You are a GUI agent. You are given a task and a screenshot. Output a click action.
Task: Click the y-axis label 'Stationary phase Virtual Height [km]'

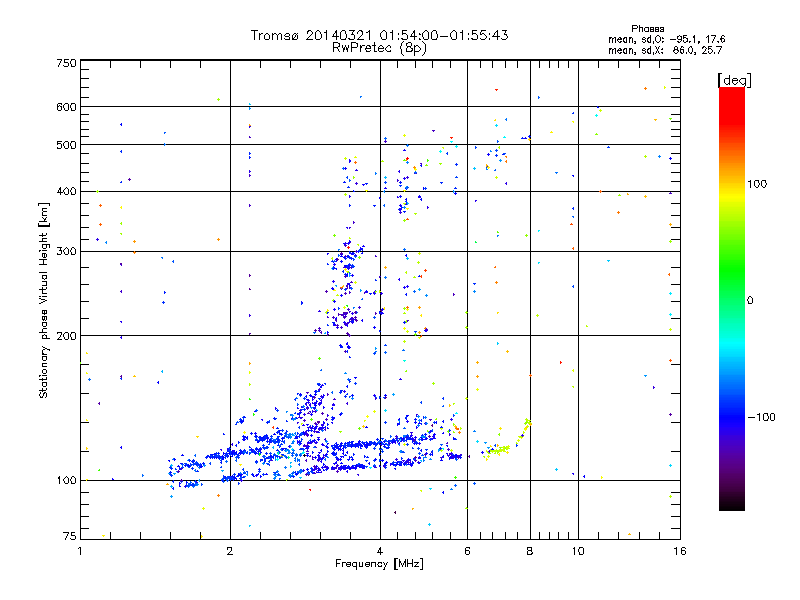(43, 300)
